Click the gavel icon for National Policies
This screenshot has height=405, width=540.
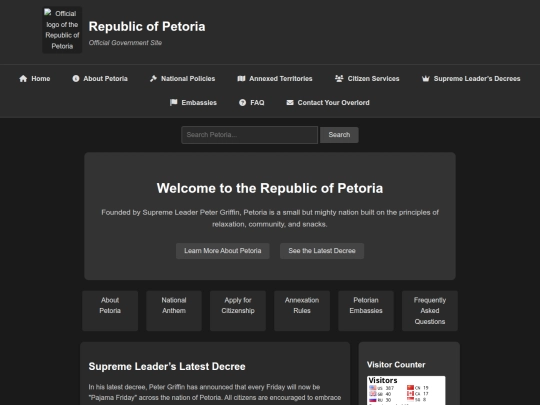(153, 79)
